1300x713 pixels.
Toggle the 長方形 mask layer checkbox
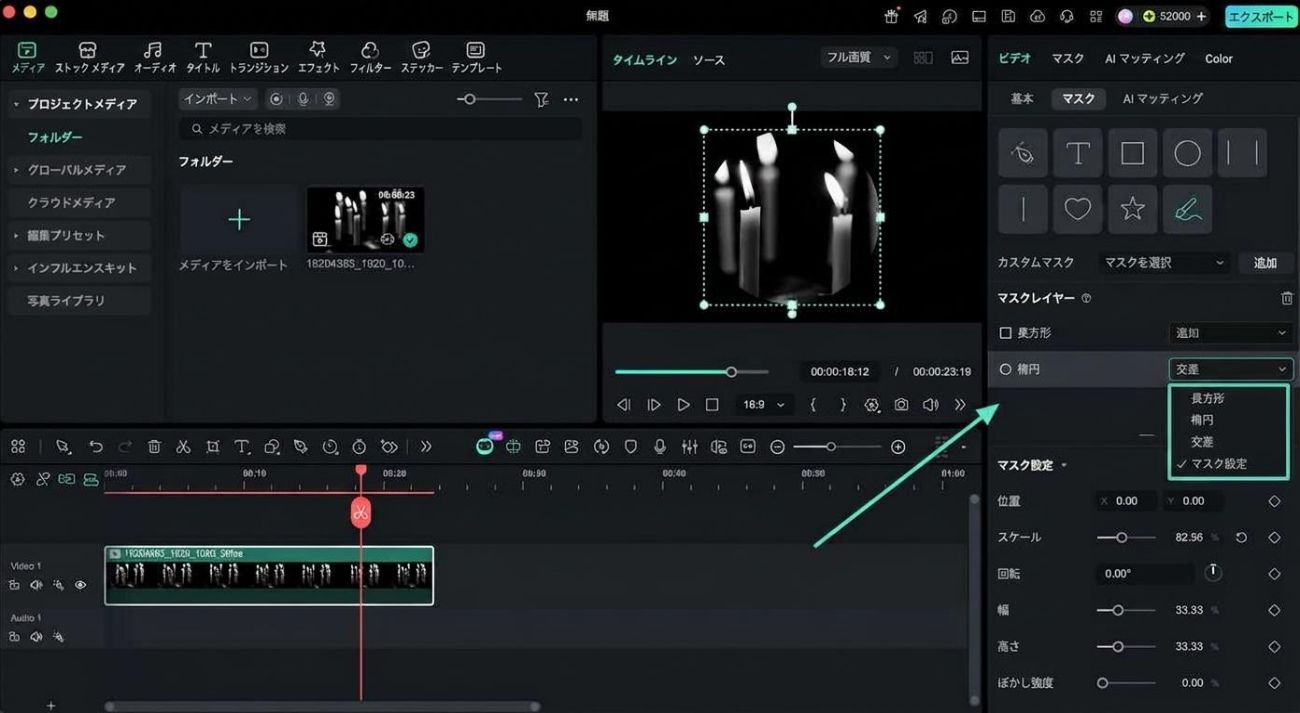pyautogui.click(x=1006, y=333)
